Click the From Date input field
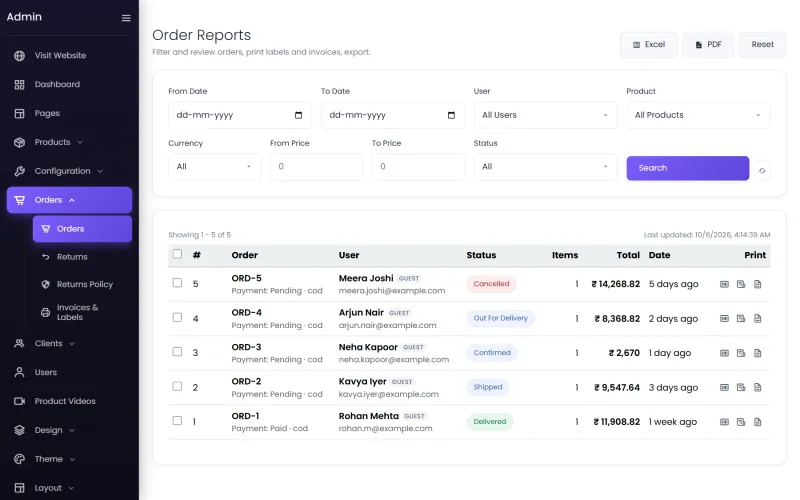This screenshot has width=800, height=500. [x=239, y=115]
